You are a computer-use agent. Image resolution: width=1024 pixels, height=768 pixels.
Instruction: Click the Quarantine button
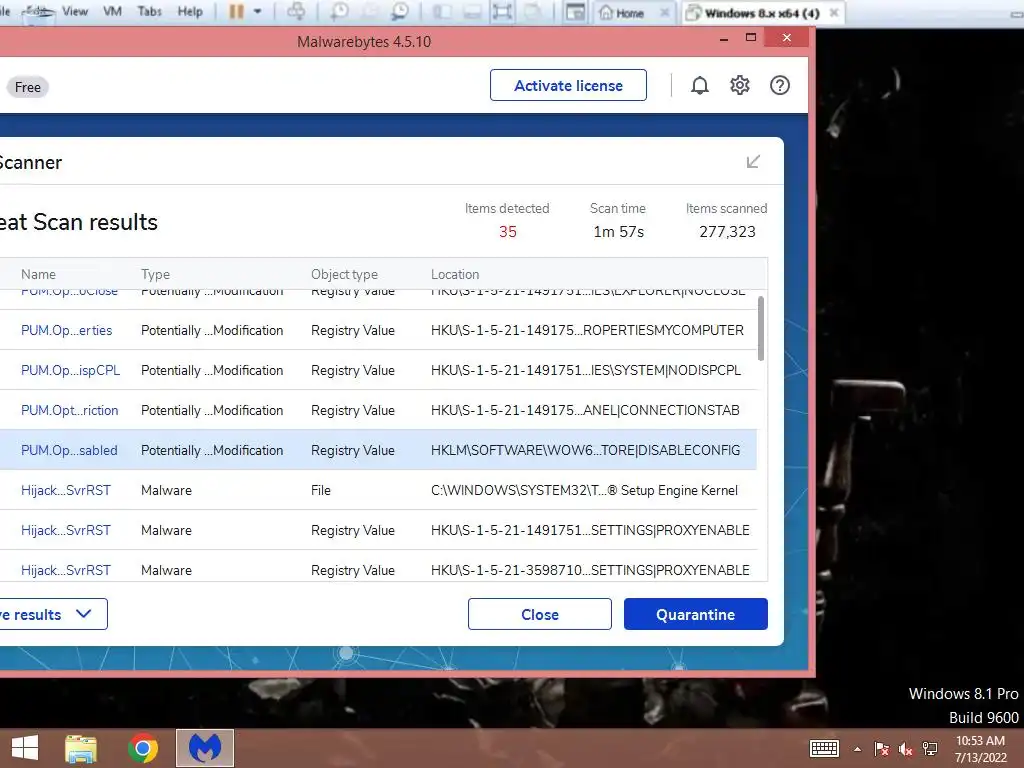coord(696,615)
